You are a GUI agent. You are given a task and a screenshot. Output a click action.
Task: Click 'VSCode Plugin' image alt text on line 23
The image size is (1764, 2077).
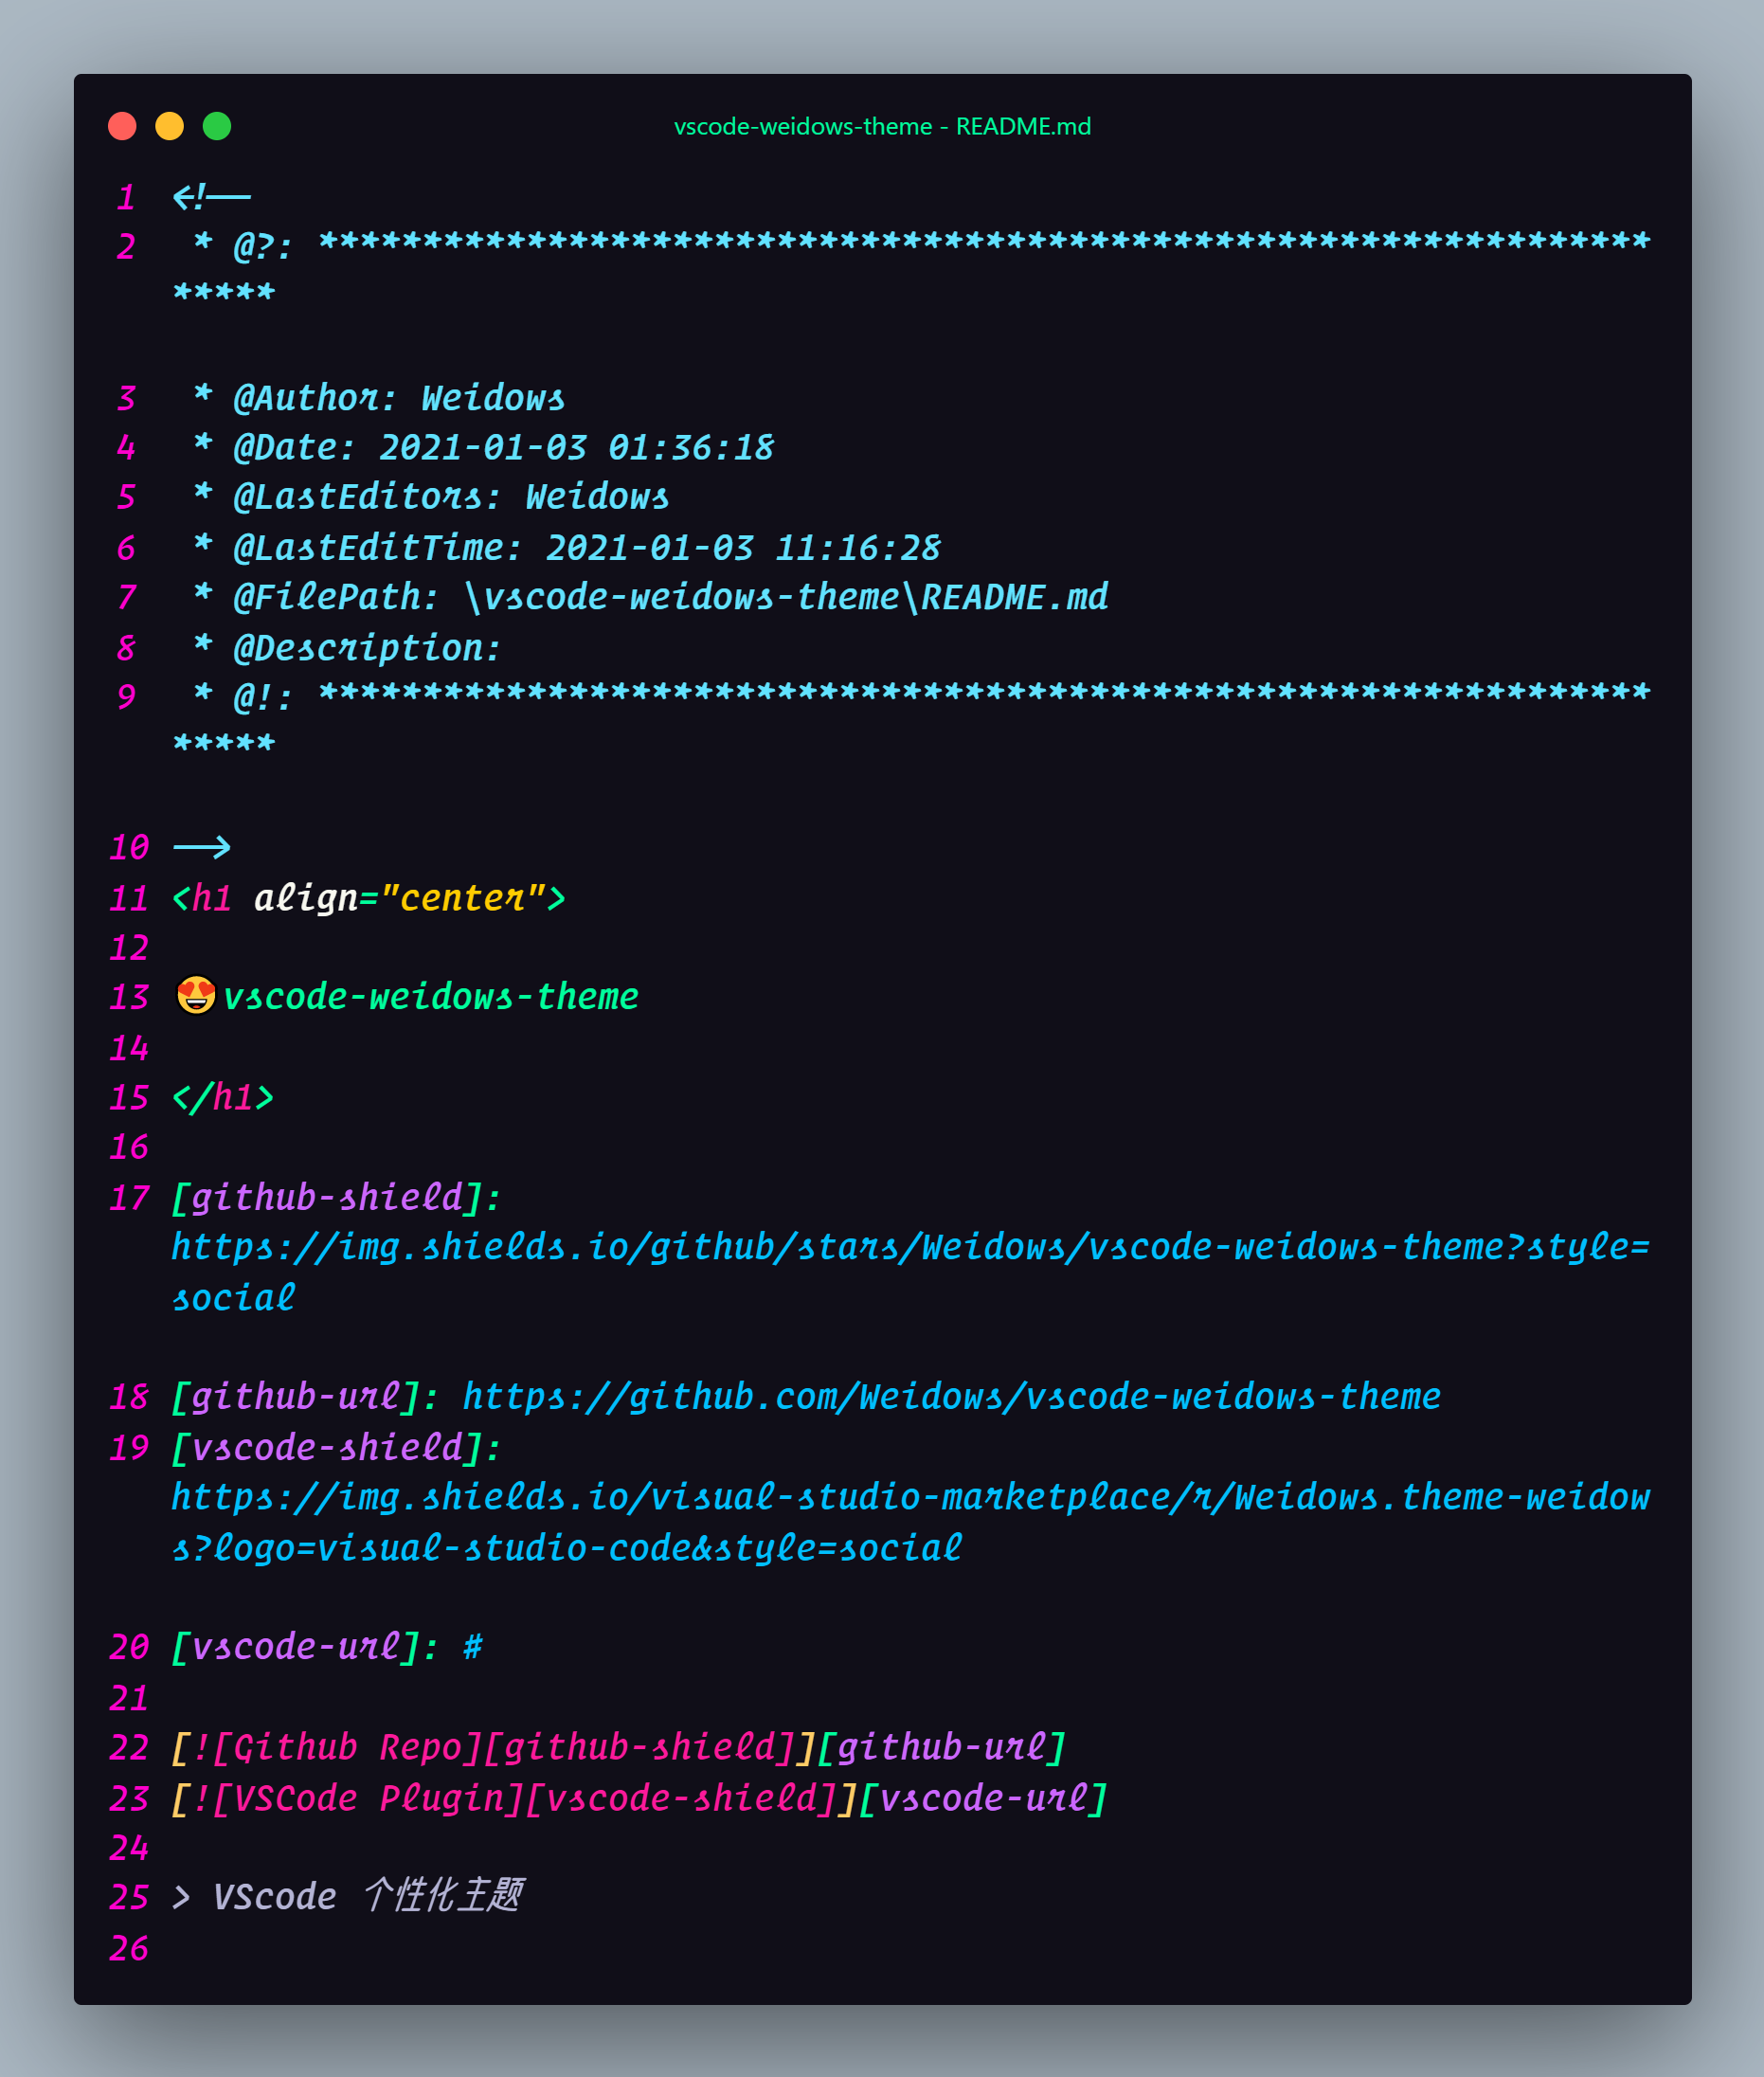point(368,1798)
